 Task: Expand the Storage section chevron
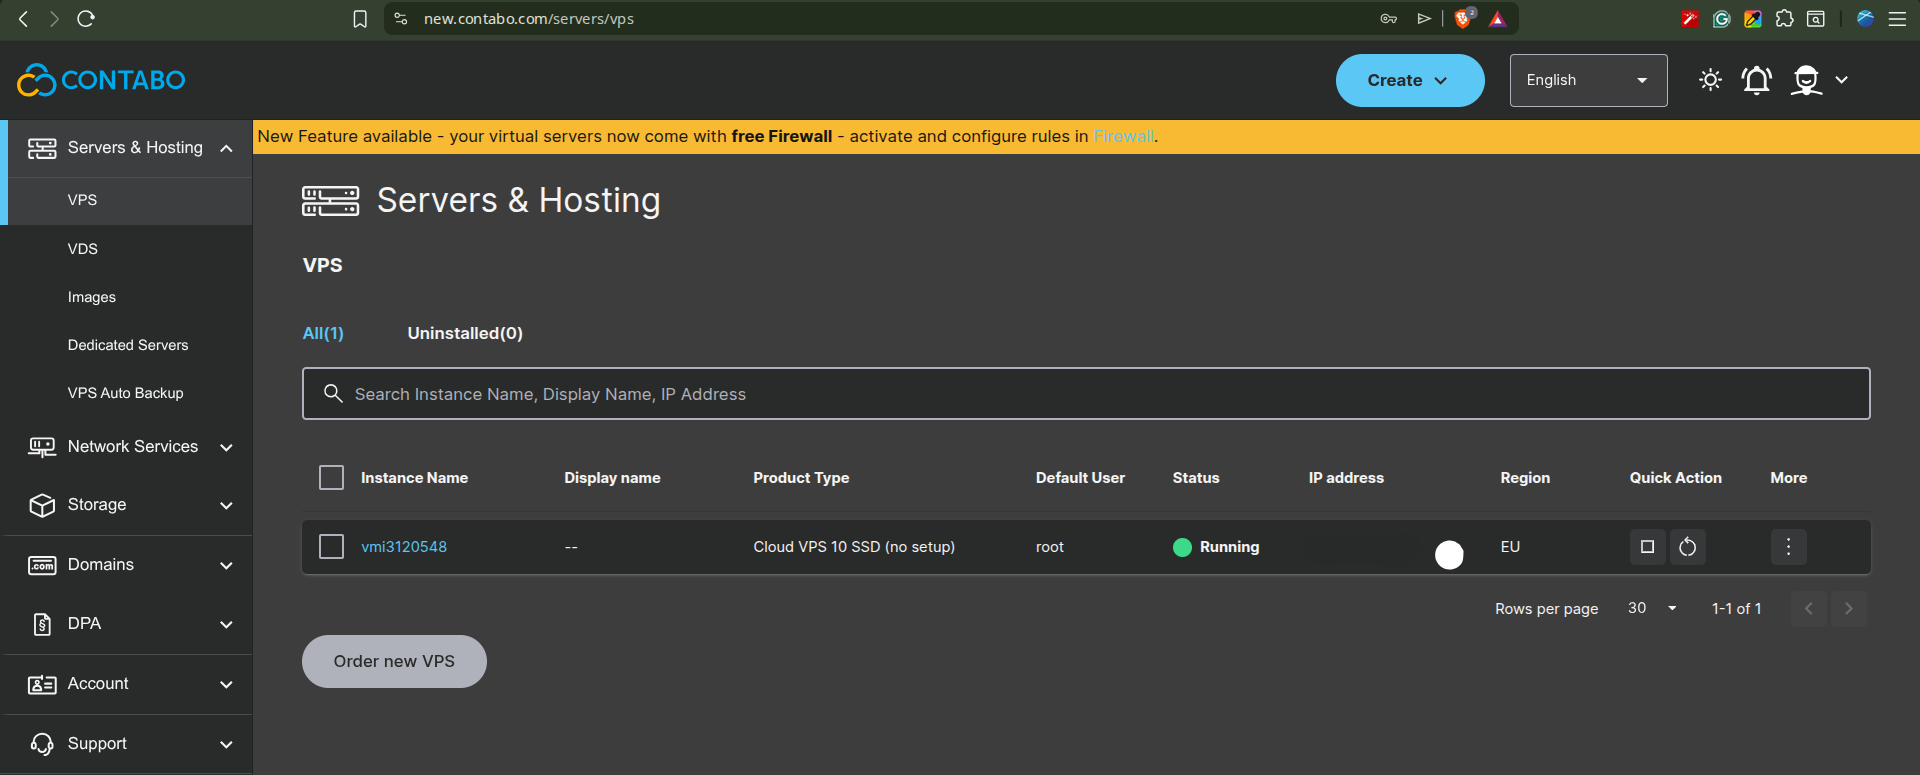click(x=226, y=505)
